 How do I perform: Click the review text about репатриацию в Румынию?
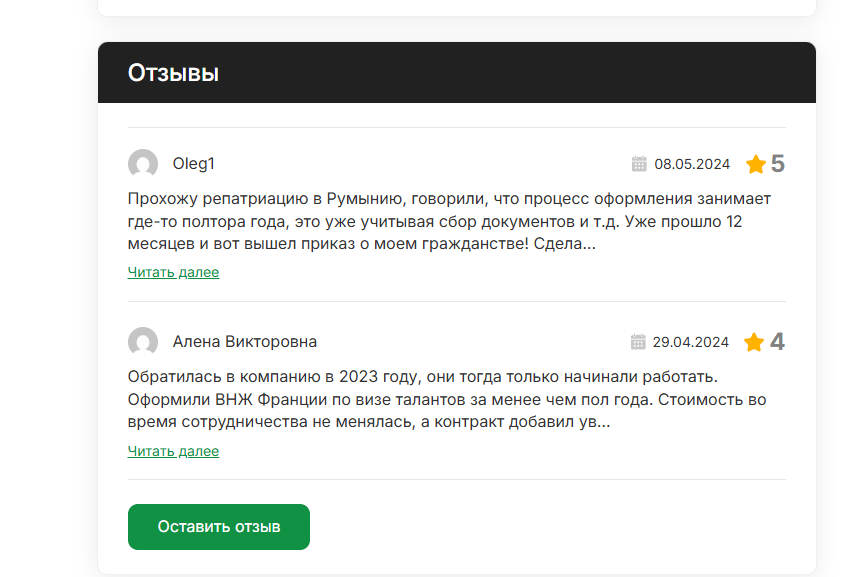(x=448, y=220)
